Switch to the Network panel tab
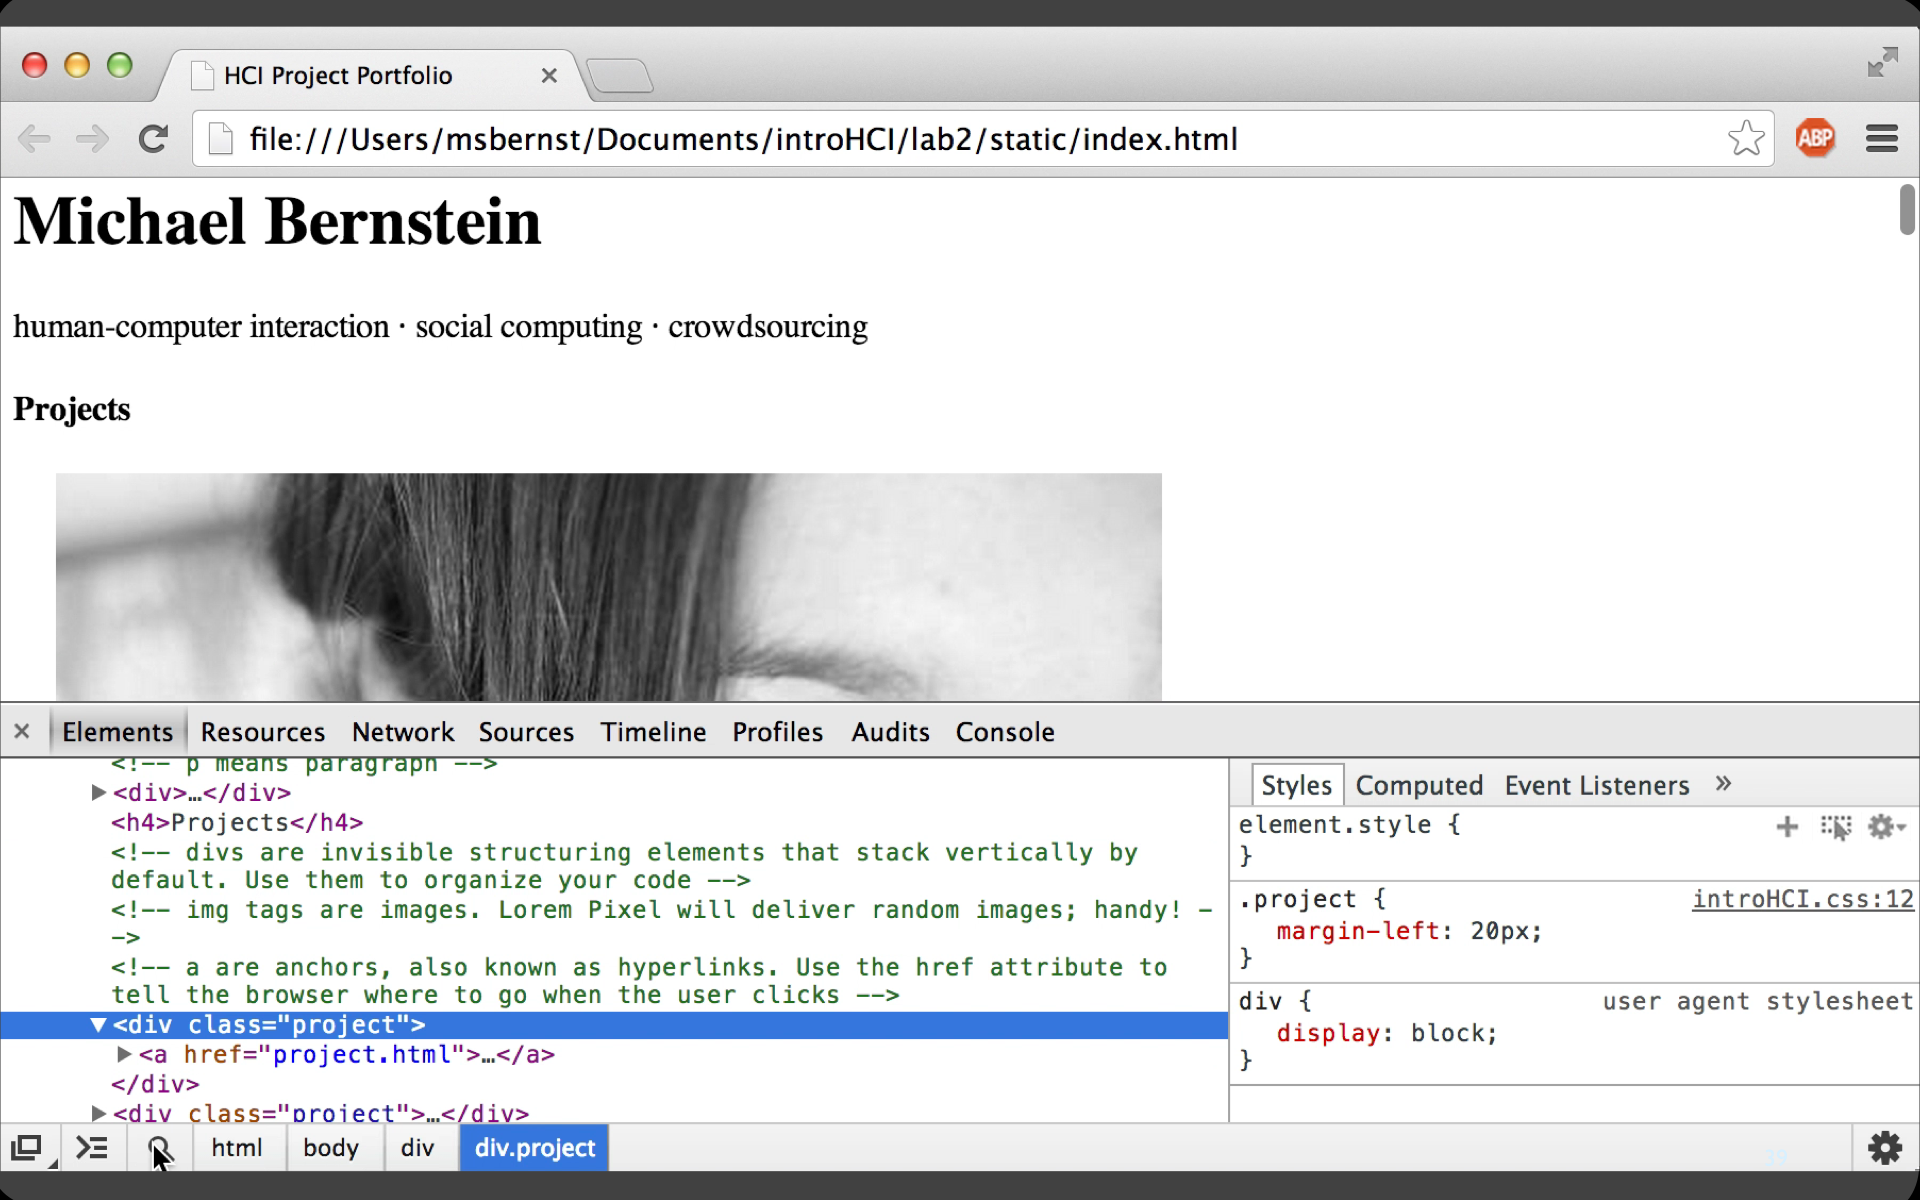Viewport: 1920px width, 1200px height. pos(403,732)
